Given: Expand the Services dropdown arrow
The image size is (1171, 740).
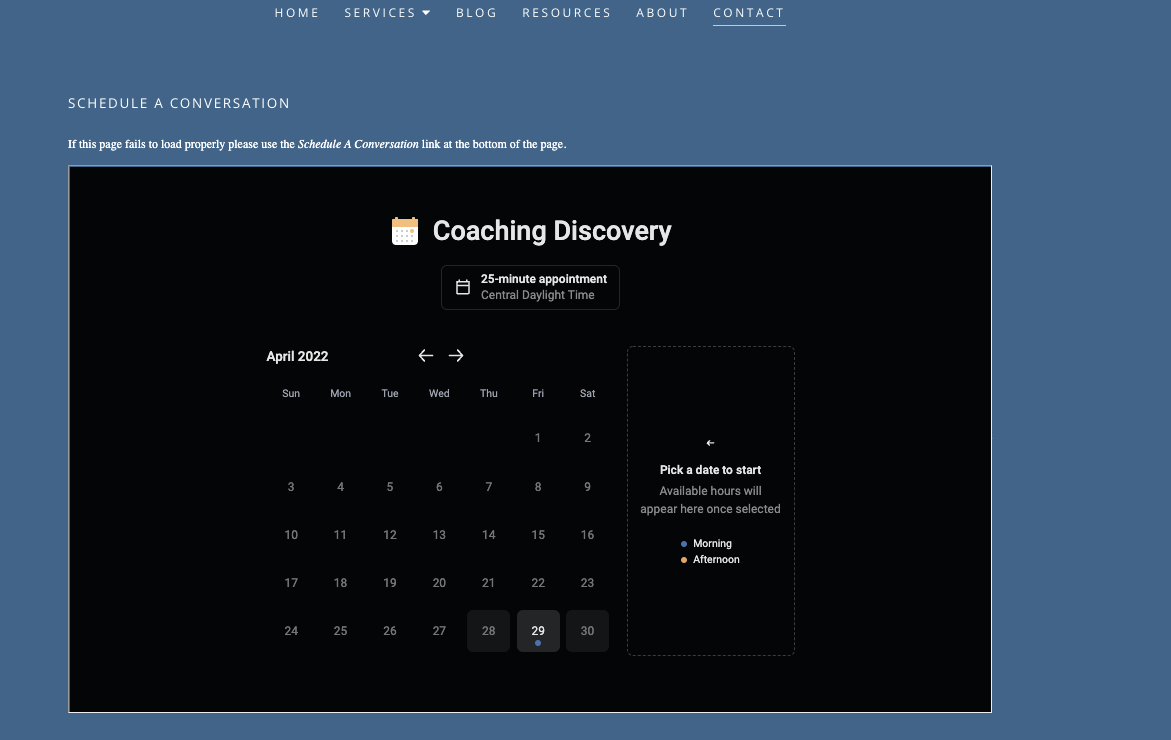Looking at the screenshot, I should [426, 13].
